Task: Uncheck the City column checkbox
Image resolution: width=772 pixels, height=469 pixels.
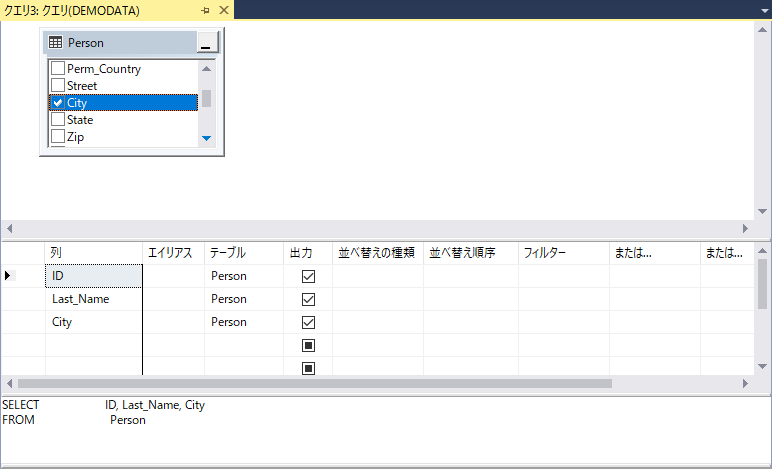Action: pos(58,103)
